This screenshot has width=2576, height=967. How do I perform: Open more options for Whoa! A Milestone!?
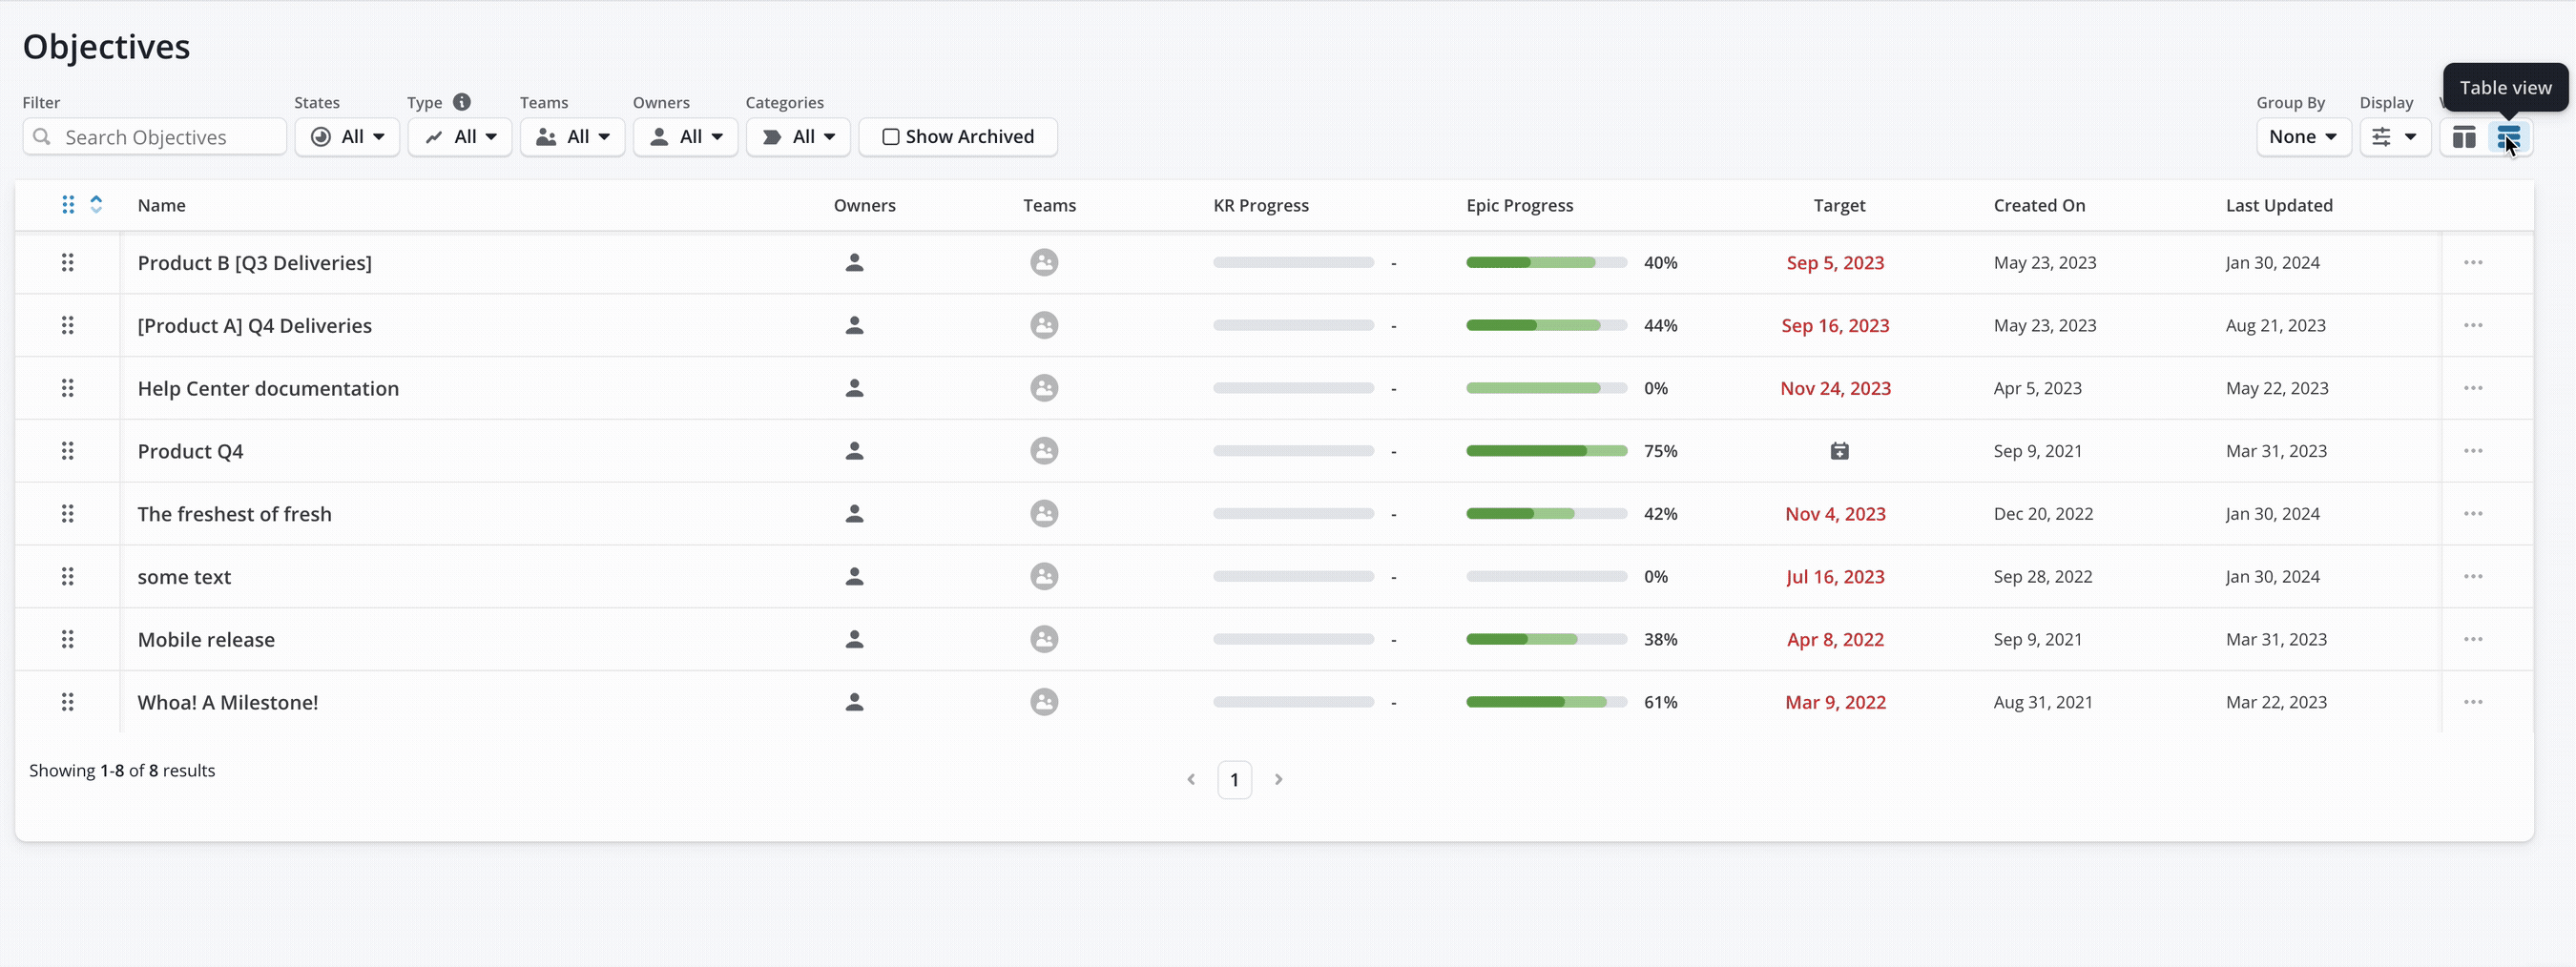2473,702
